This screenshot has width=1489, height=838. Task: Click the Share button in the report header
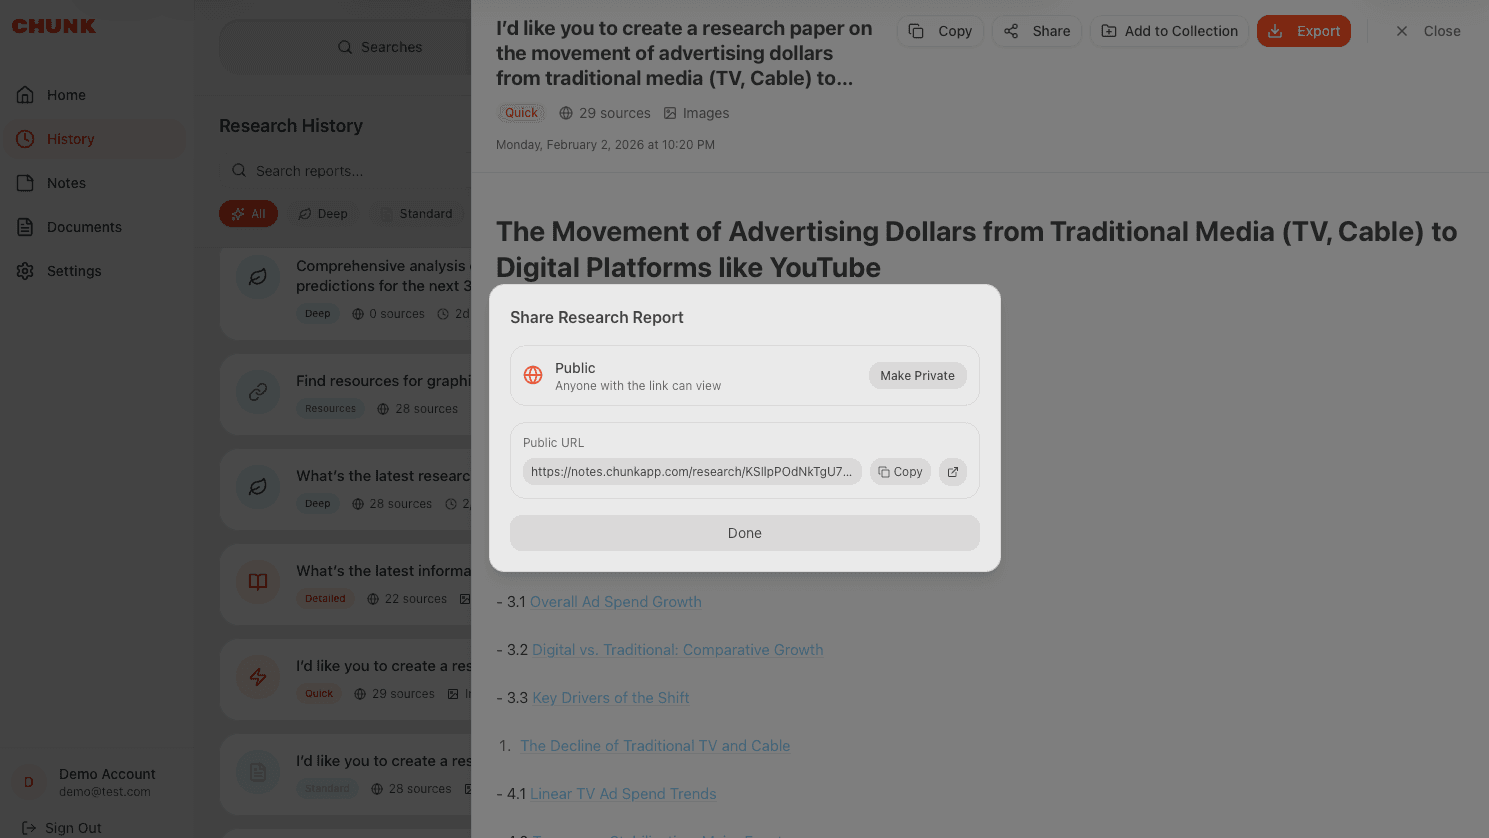pos(1037,31)
